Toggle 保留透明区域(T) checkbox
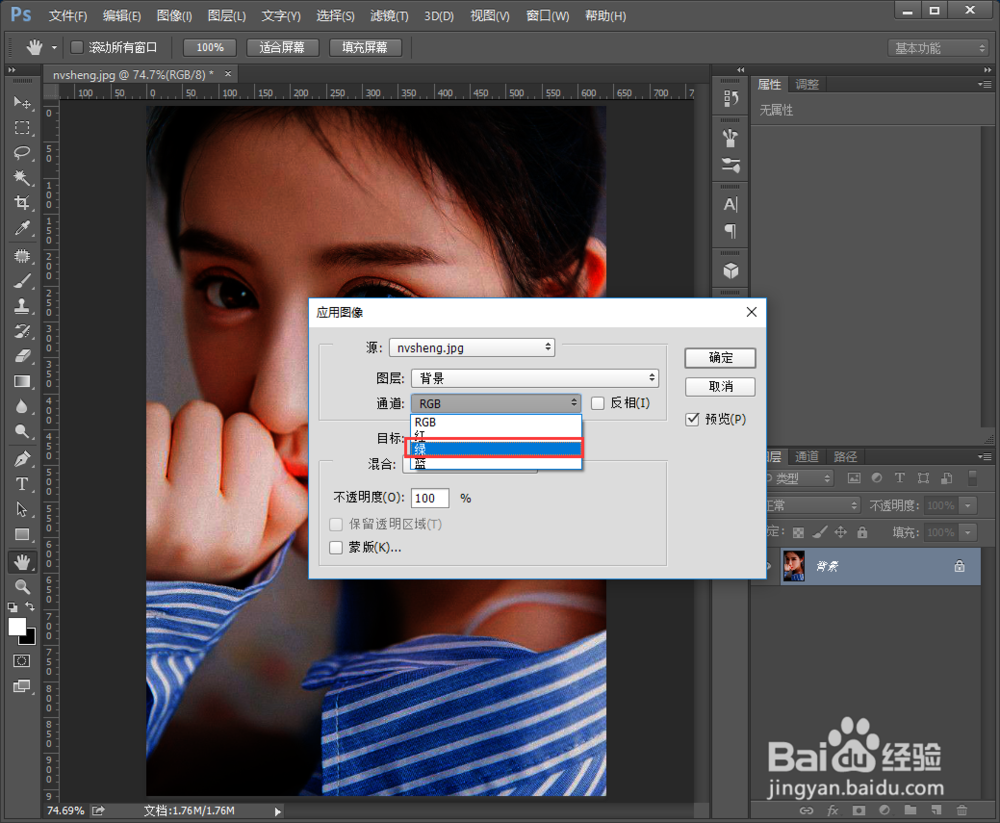 click(x=336, y=524)
